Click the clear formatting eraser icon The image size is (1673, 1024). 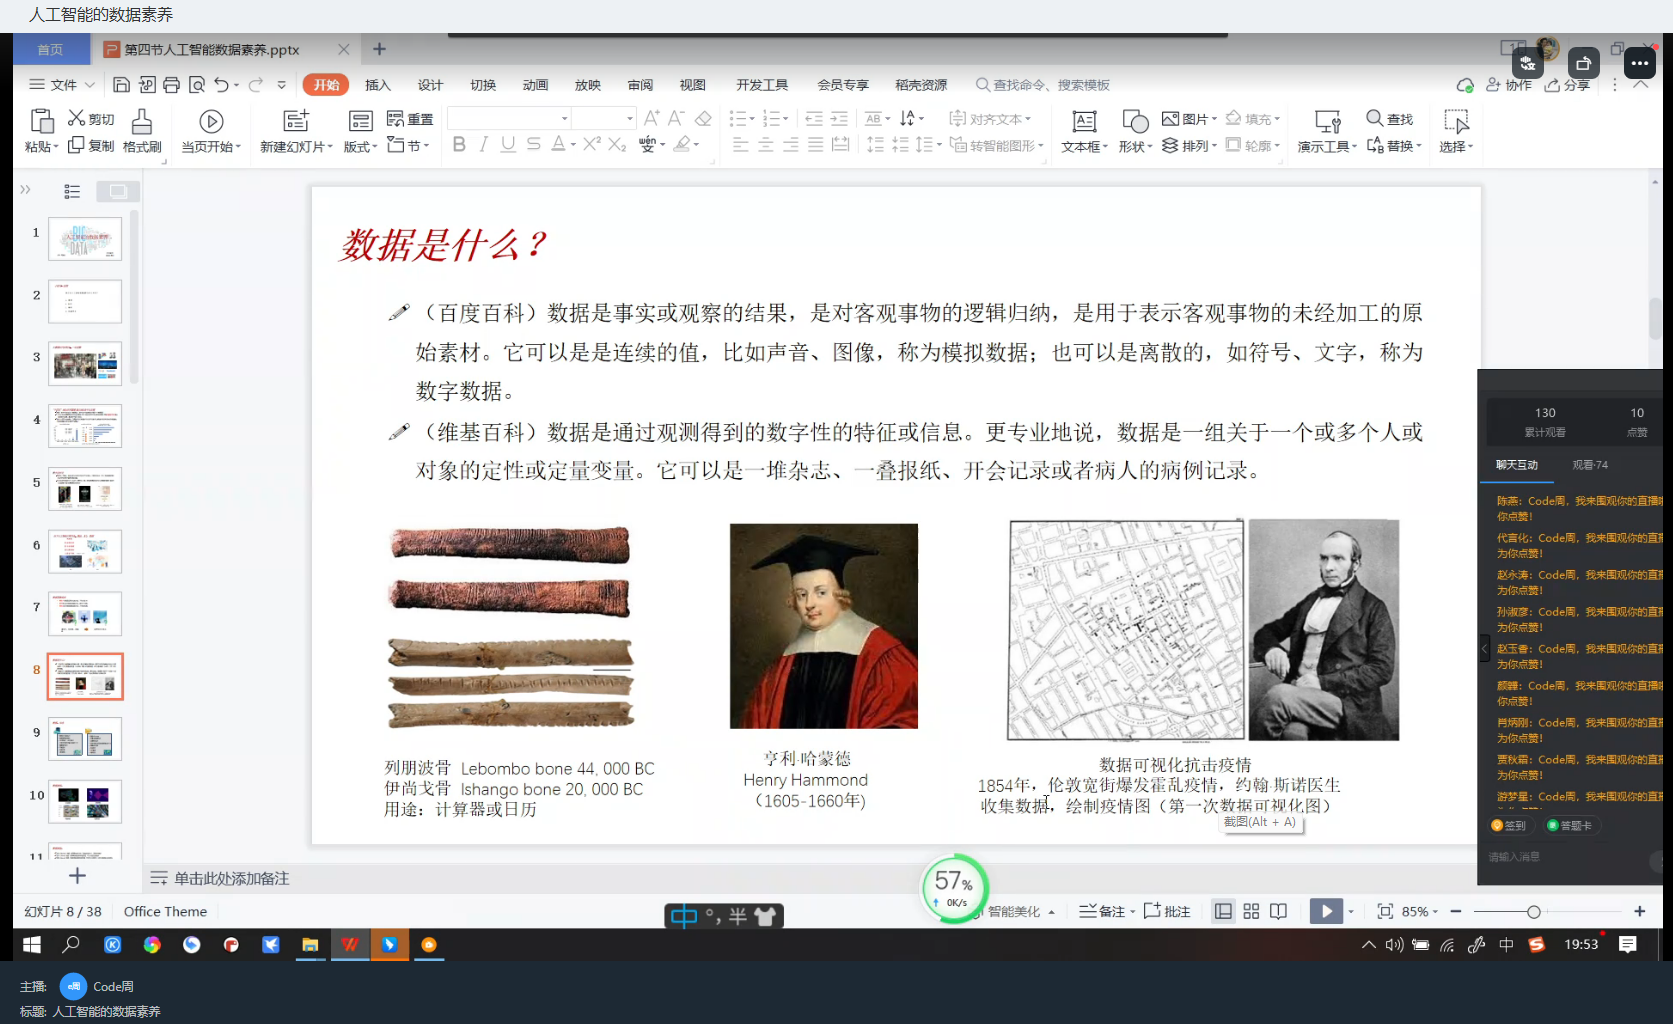coord(703,118)
